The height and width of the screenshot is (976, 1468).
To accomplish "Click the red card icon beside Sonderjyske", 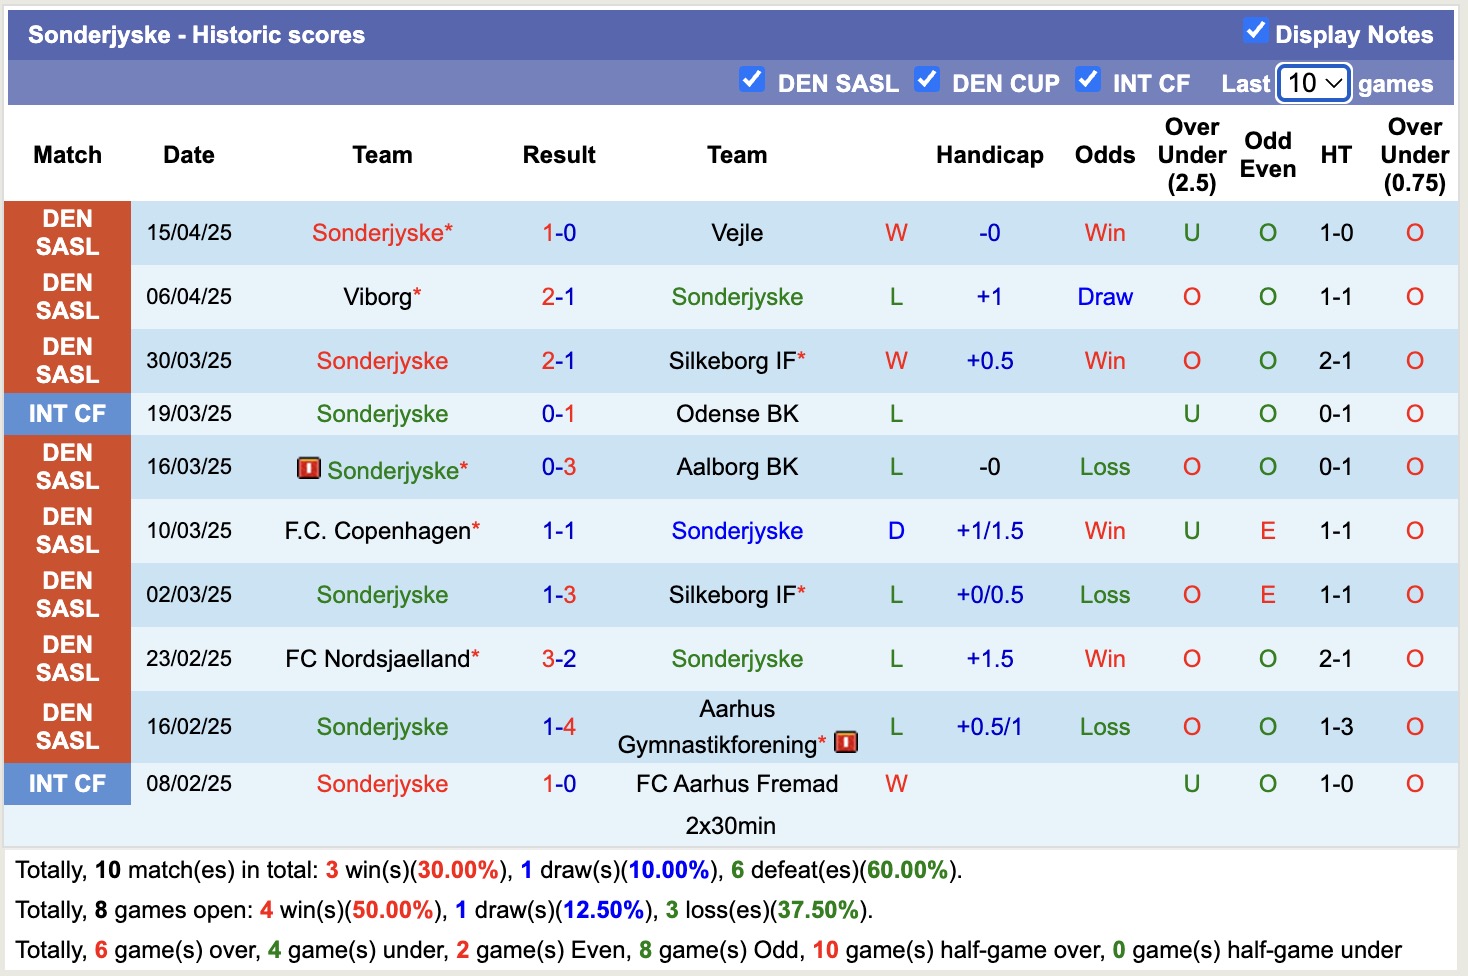I will pos(310,467).
